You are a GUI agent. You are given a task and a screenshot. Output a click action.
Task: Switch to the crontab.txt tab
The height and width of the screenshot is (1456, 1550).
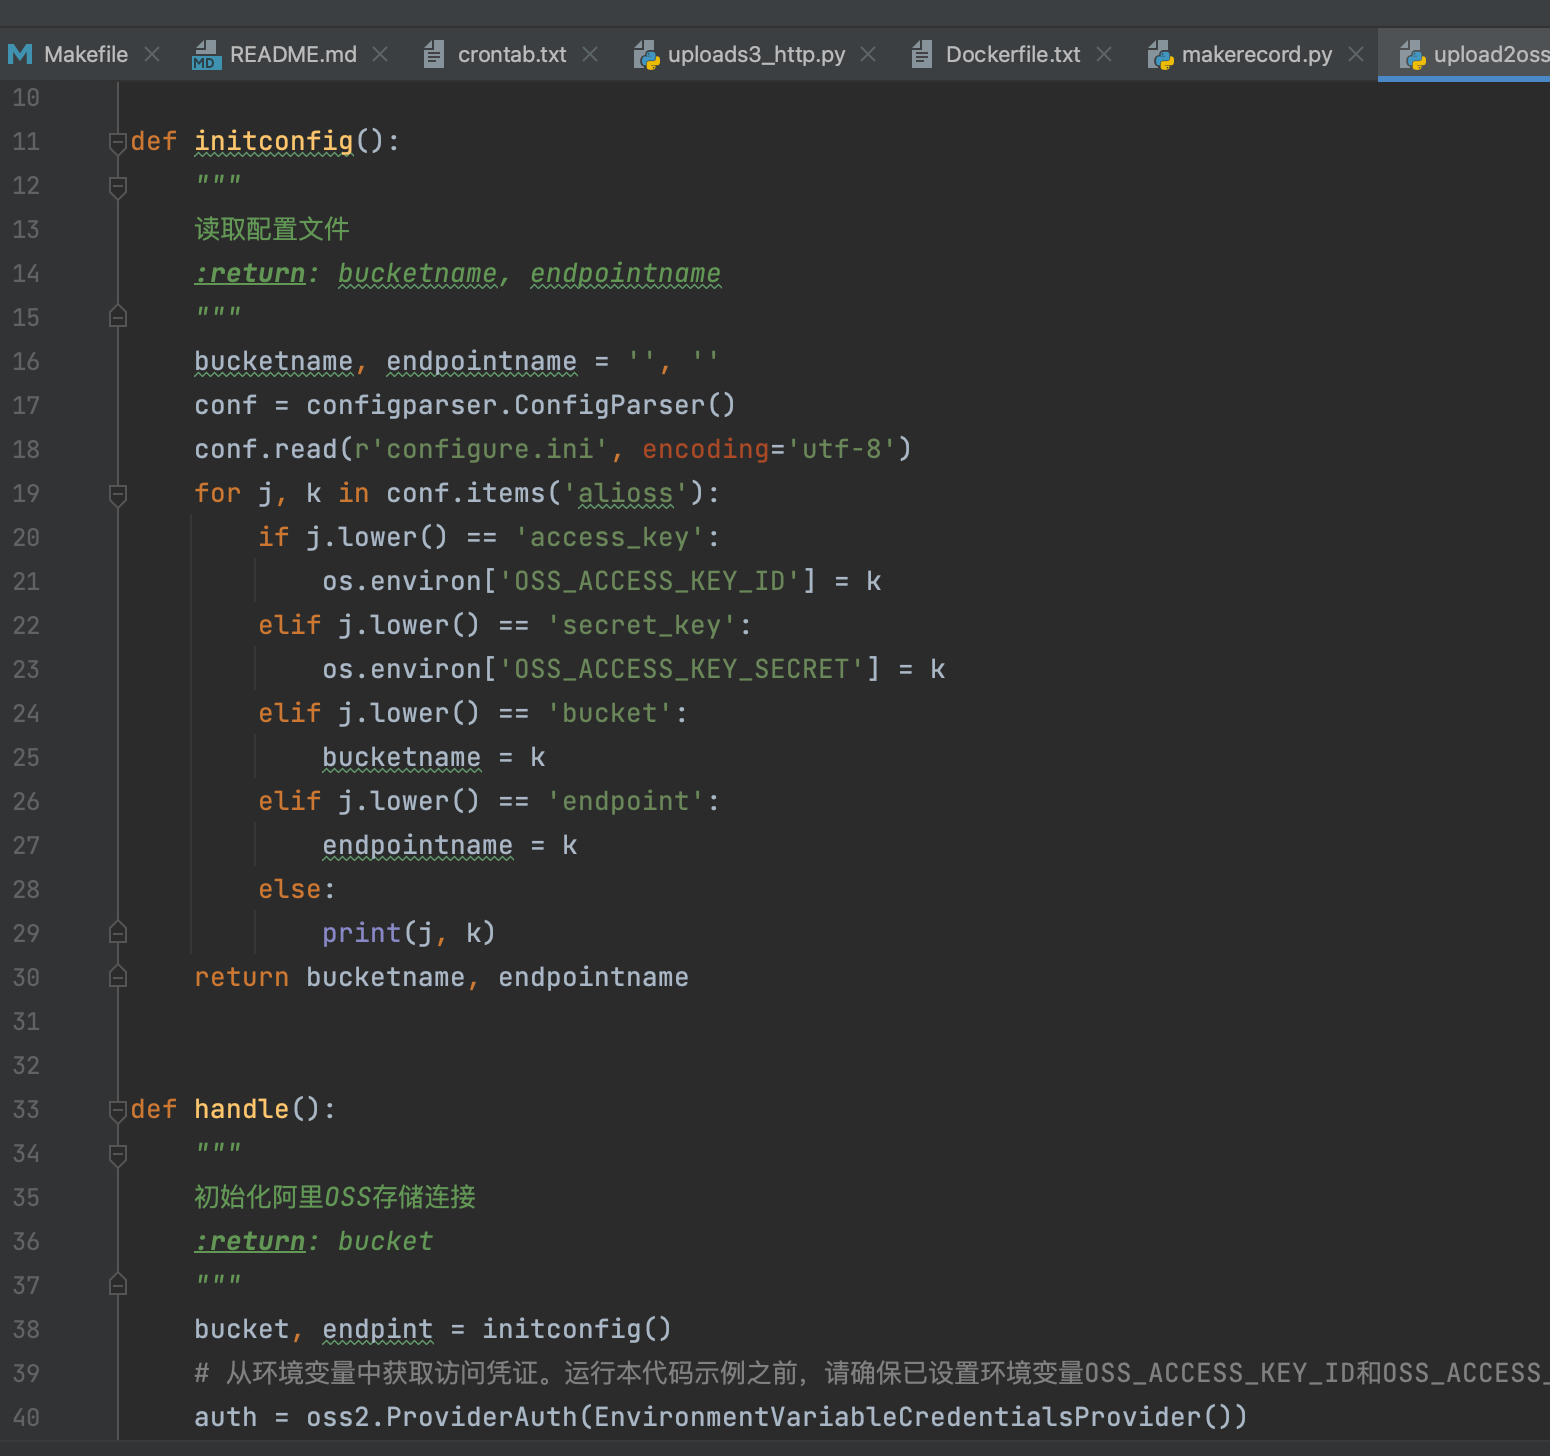pyautogui.click(x=512, y=55)
